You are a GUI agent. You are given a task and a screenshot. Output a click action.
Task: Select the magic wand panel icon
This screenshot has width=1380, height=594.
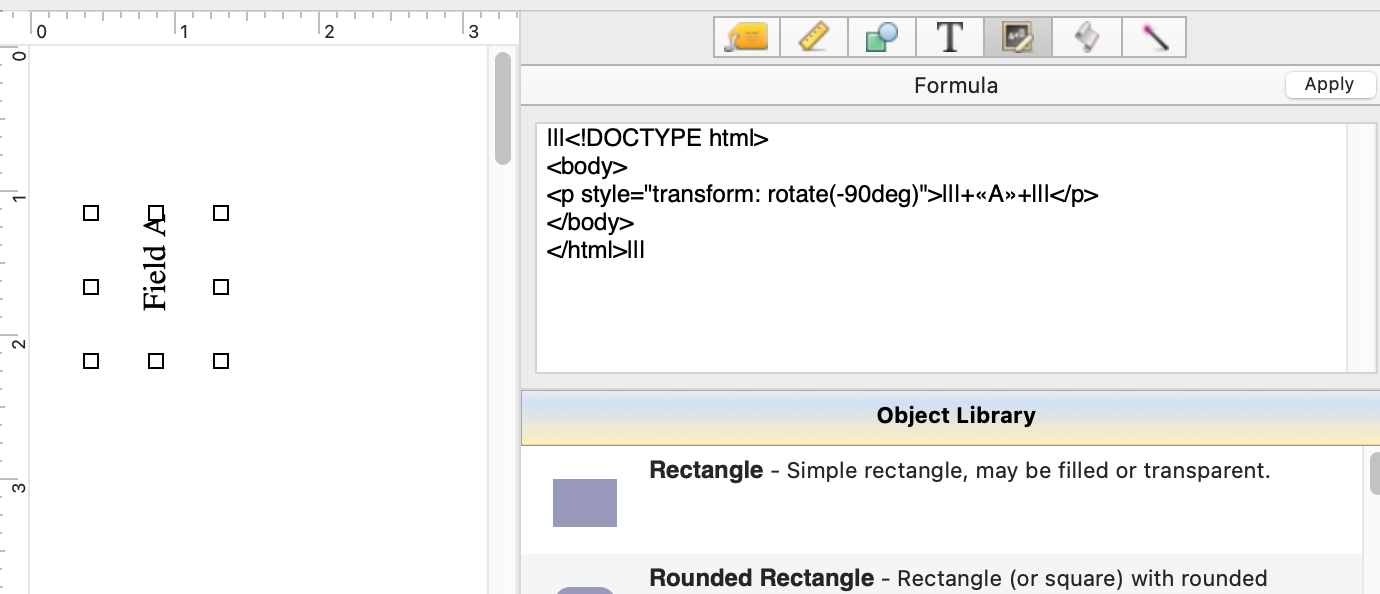click(1154, 38)
